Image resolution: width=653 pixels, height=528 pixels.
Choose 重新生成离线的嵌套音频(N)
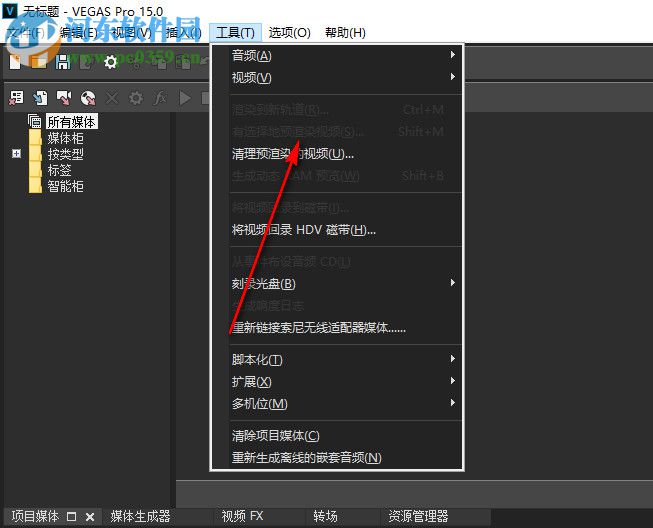click(344, 458)
